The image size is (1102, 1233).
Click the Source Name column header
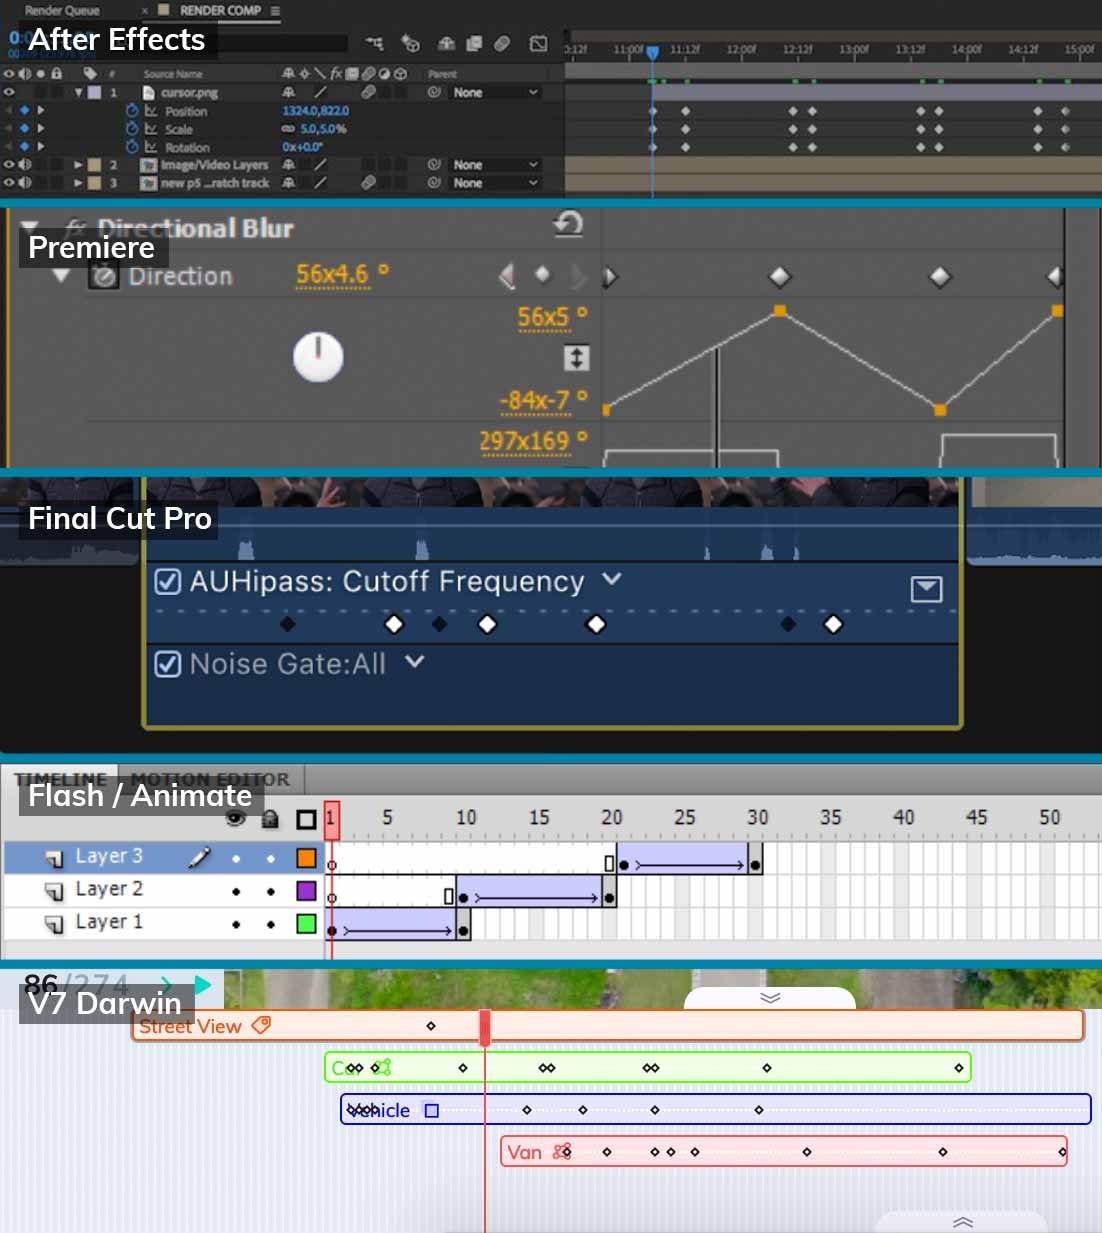tap(172, 74)
